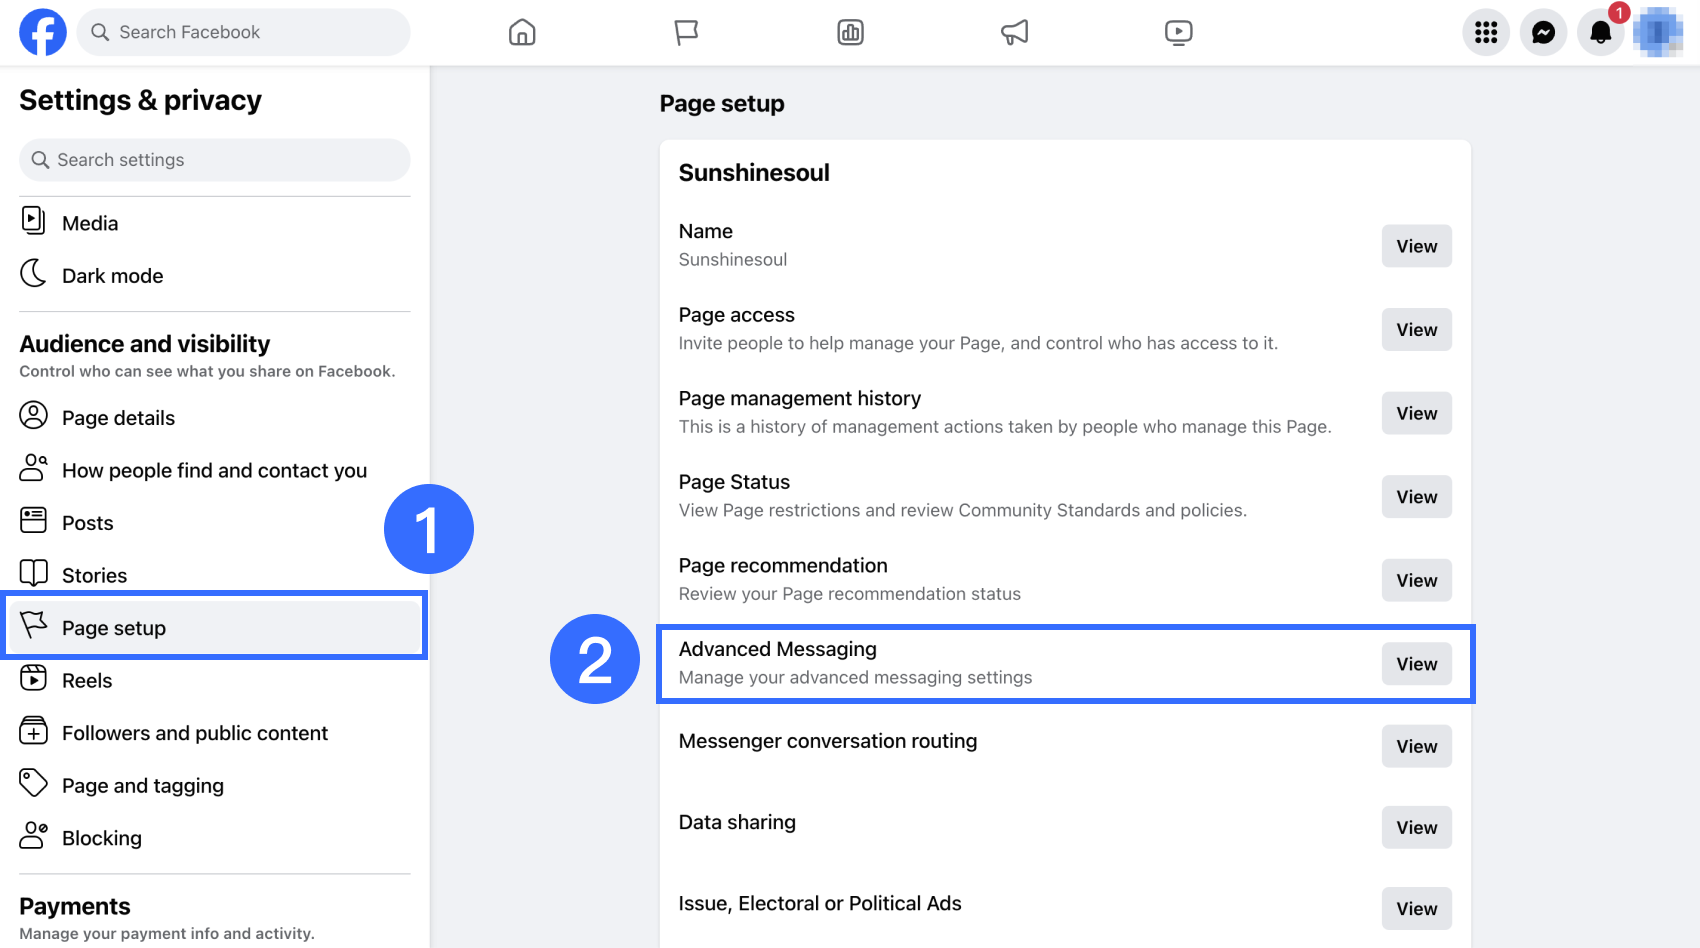Open Page setup sidebar item
The image size is (1700, 948).
pos(114,628)
